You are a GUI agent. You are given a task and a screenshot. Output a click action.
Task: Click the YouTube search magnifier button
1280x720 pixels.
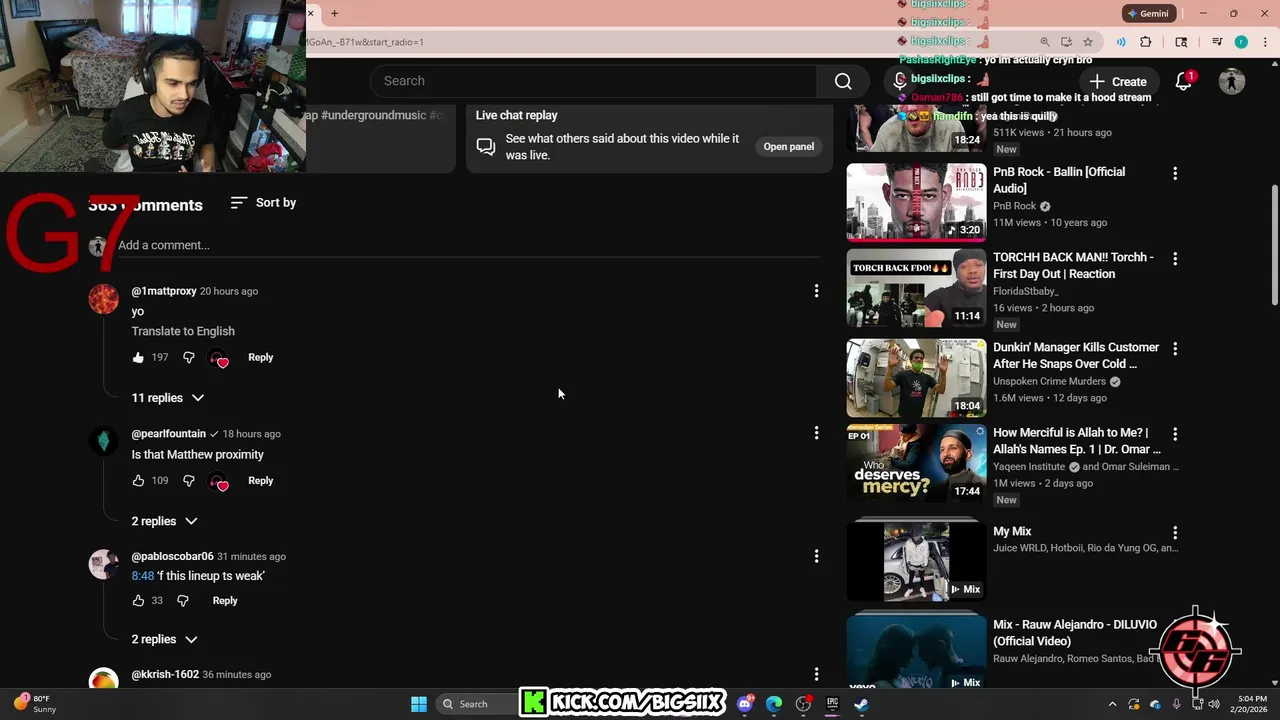[843, 81]
